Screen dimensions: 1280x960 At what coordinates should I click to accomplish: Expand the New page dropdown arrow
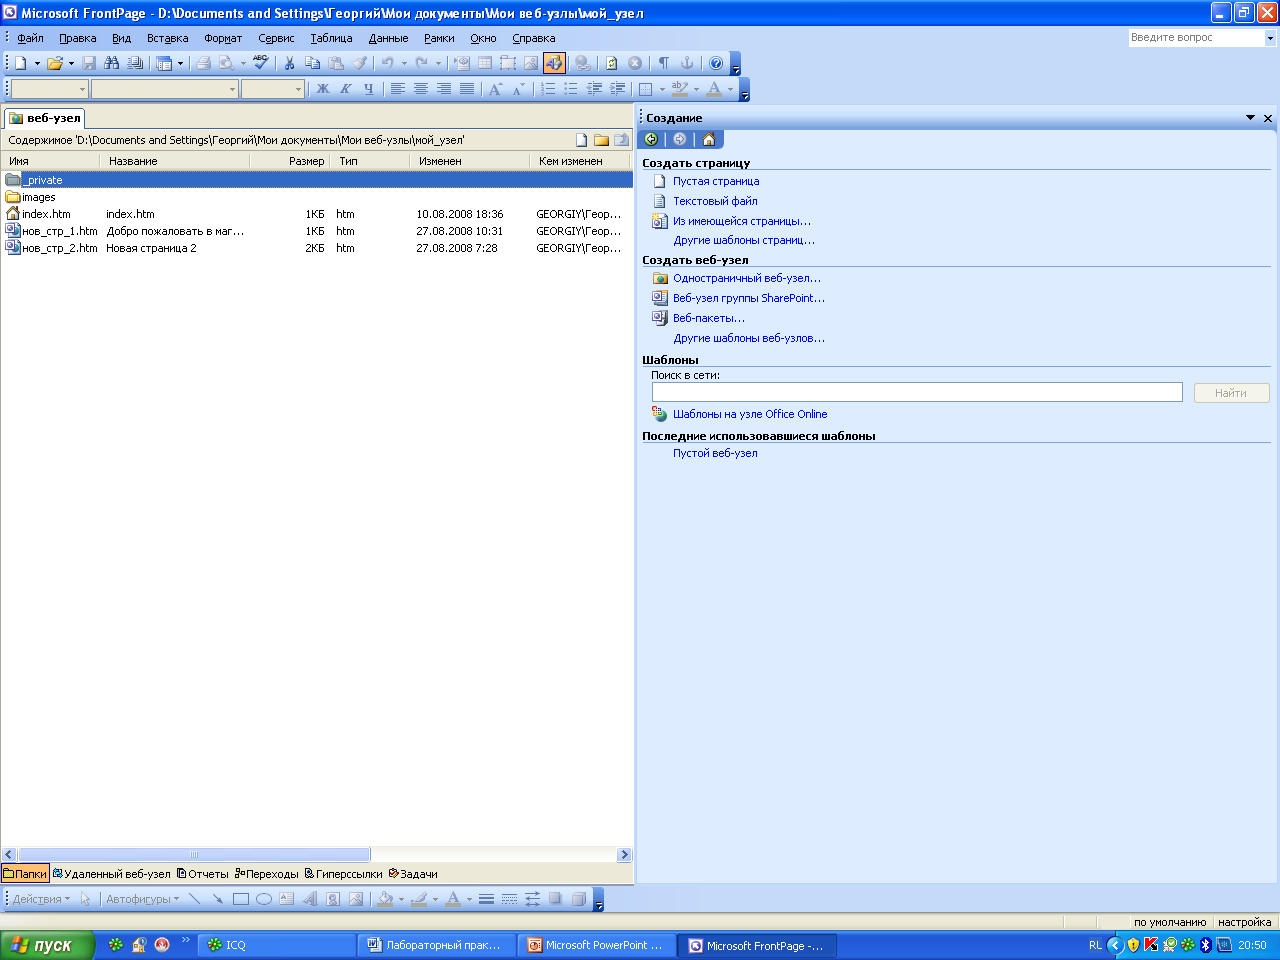pos(37,63)
